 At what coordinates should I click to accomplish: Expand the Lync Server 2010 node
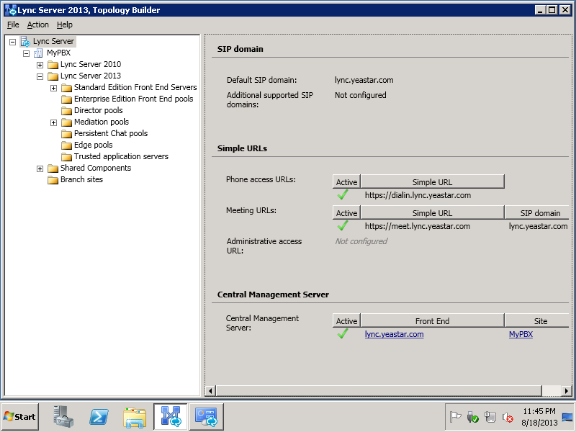(x=40, y=65)
